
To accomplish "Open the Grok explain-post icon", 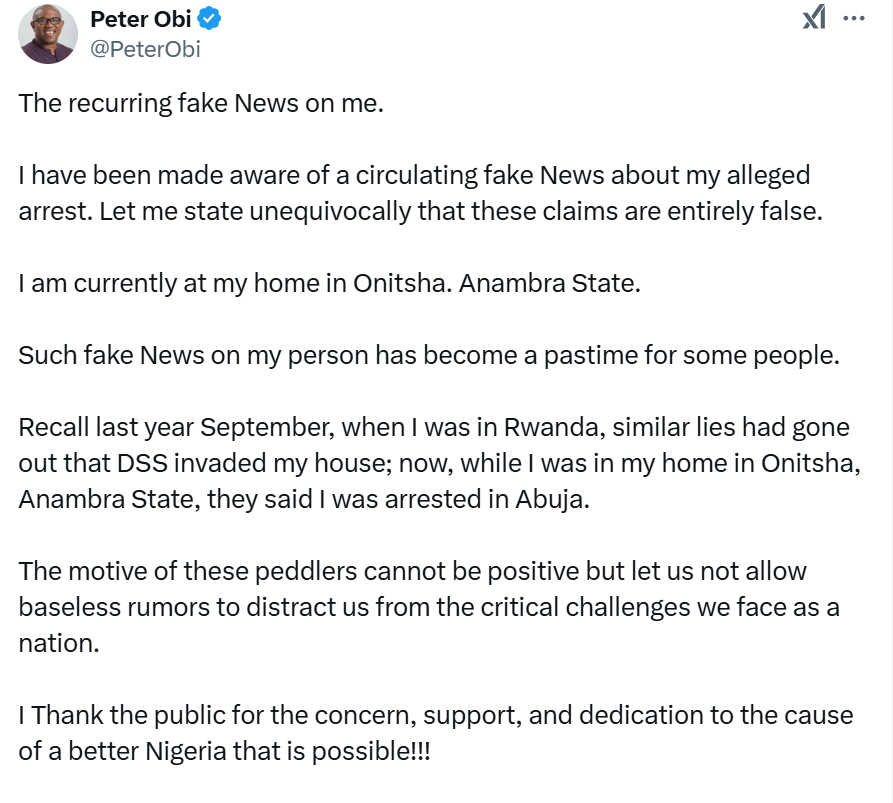I will (814, 17).
